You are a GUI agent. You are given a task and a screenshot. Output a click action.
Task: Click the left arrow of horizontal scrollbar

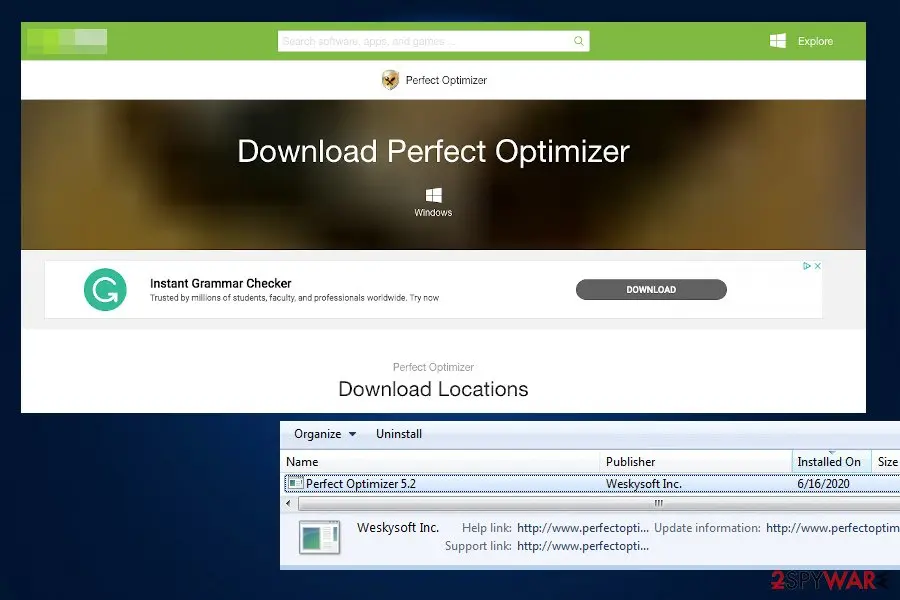288,504
